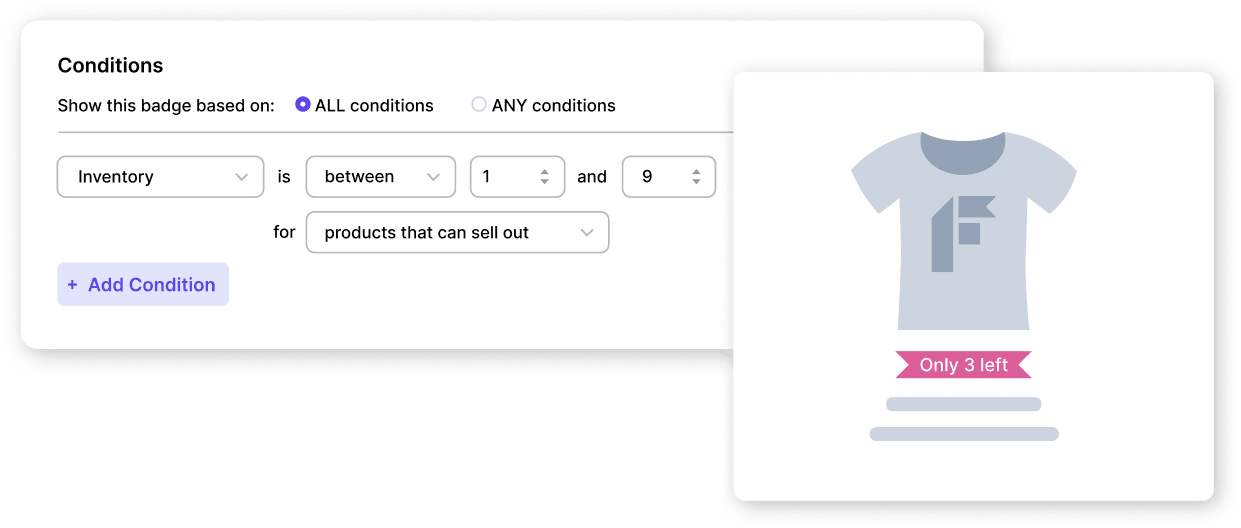The width and height of the screenshot is (1241, 528).
Task: Select the ALL conditions radio button
Action: pyautogui.click(x=303, y=105)
